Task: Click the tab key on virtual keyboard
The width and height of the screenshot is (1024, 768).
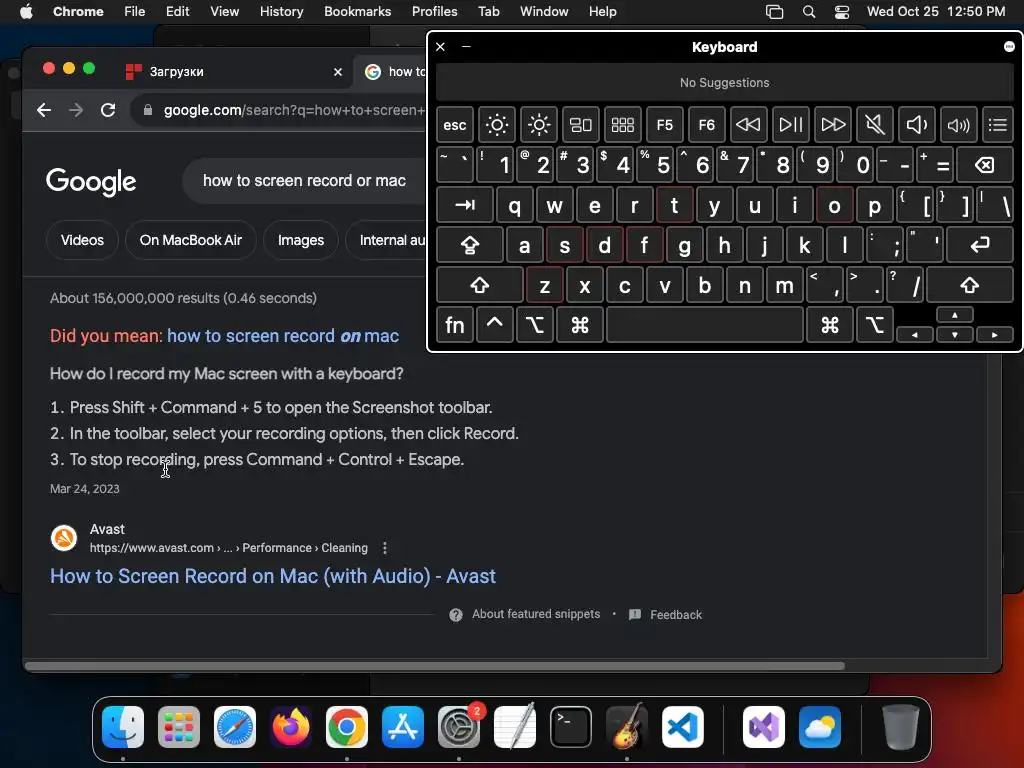Action: [465, 206]
